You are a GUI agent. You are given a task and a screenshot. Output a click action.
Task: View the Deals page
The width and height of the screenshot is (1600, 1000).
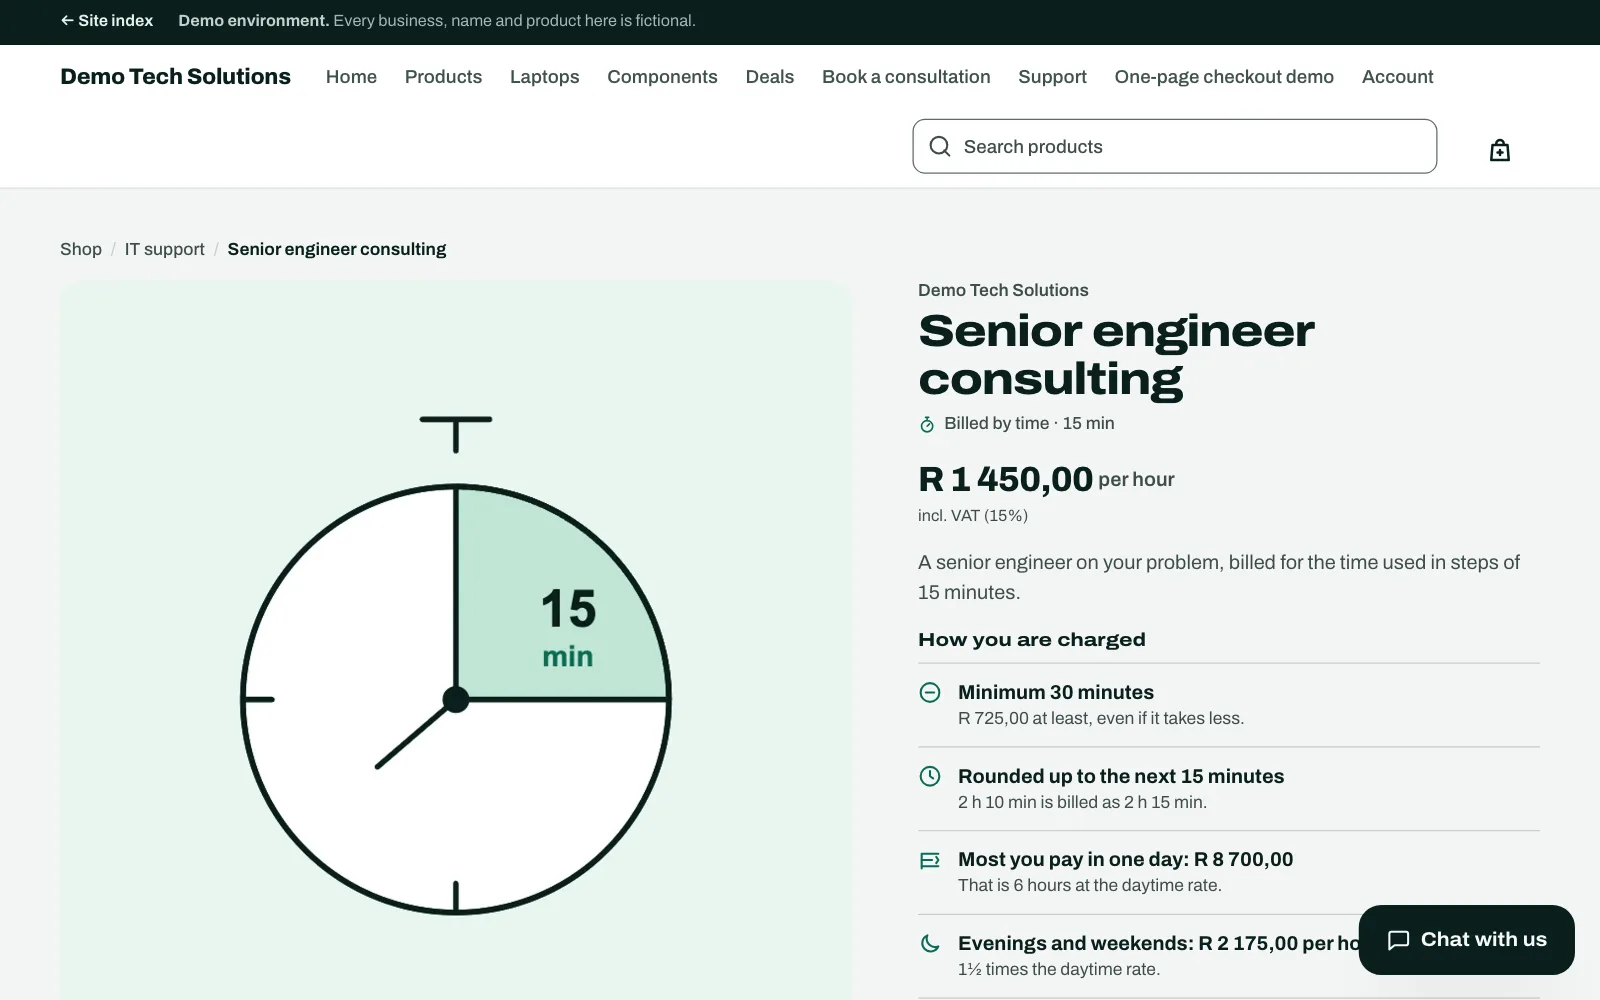pos(770,77)
